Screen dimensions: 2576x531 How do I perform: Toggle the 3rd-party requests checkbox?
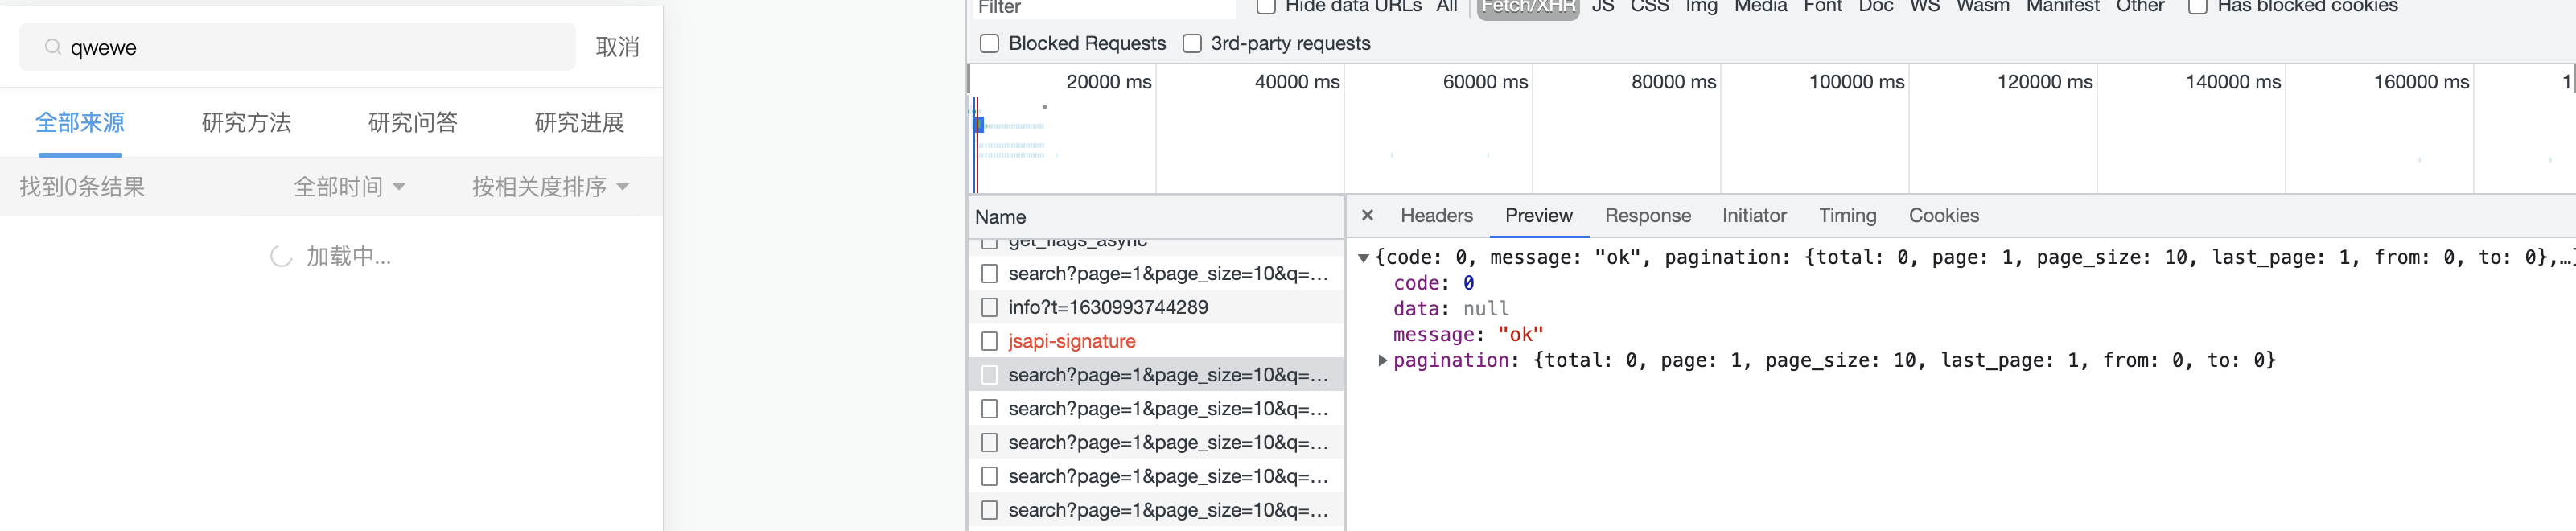click(x=1191, y=43)
